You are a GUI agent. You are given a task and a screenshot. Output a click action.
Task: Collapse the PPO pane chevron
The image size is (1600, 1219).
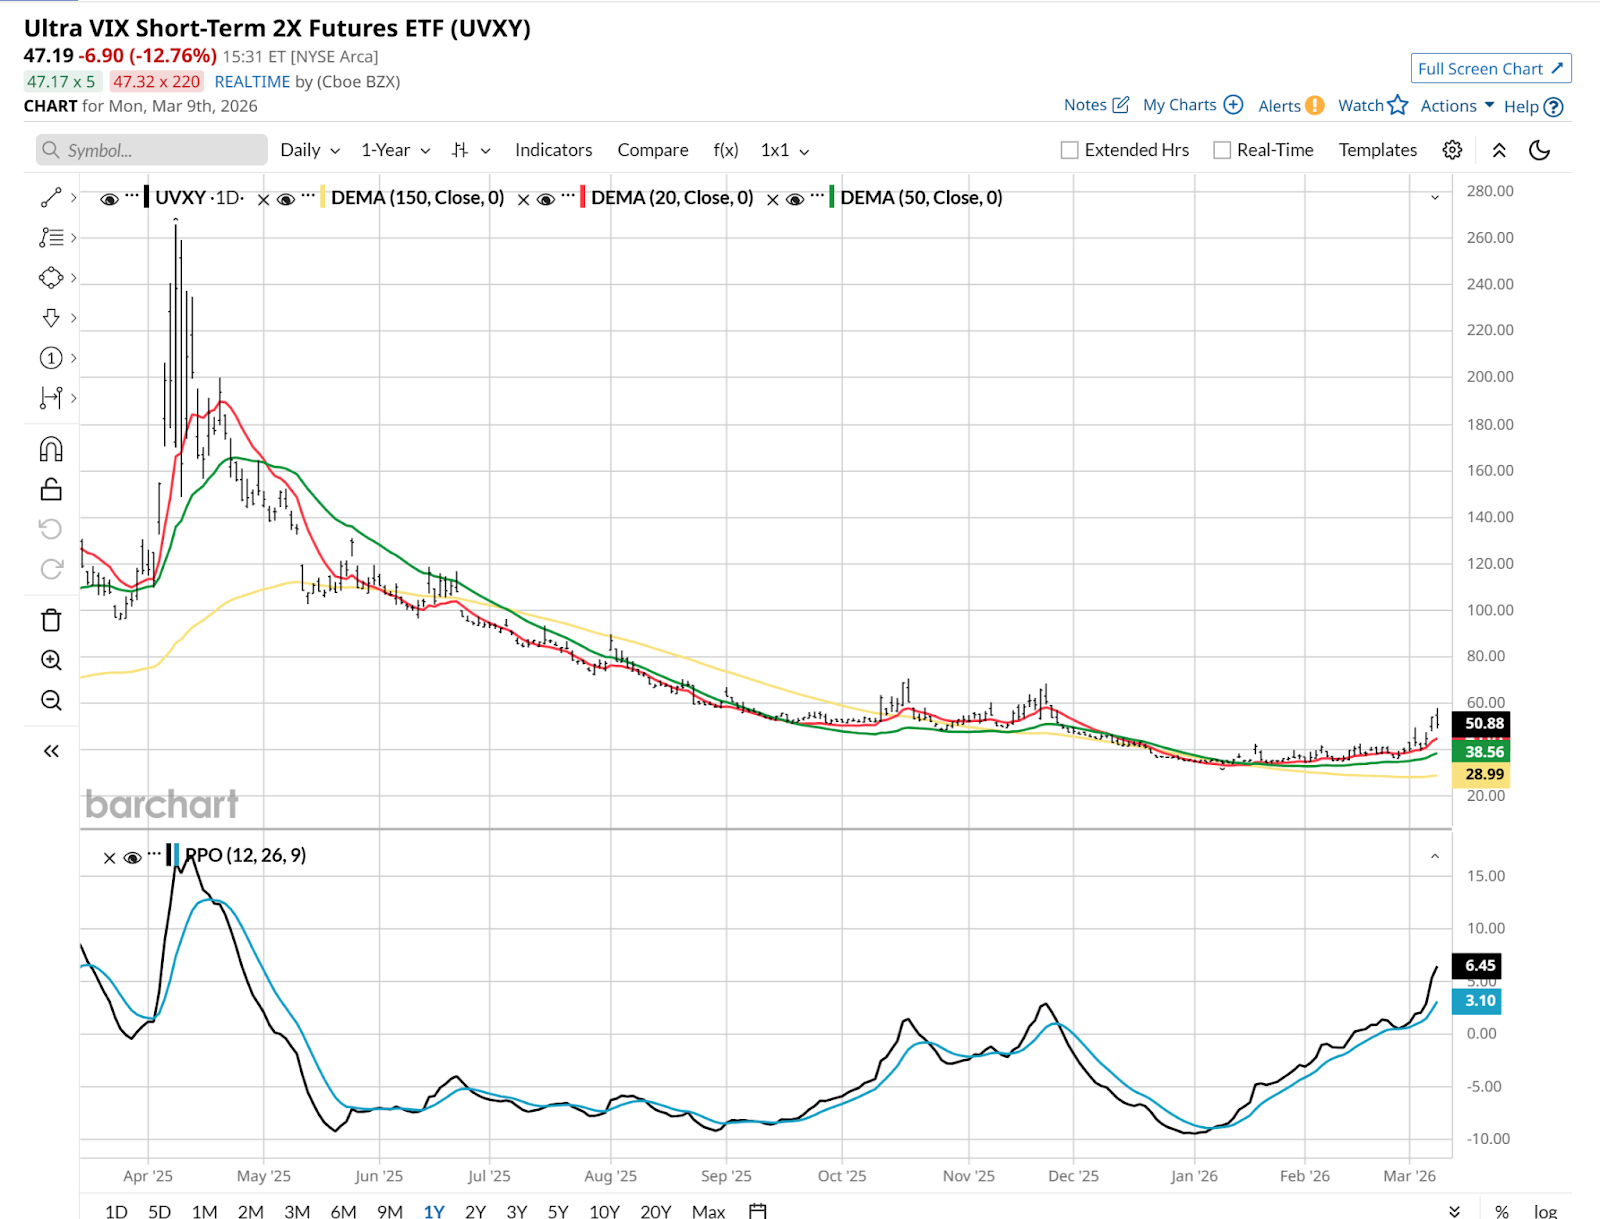(1435, 856)
